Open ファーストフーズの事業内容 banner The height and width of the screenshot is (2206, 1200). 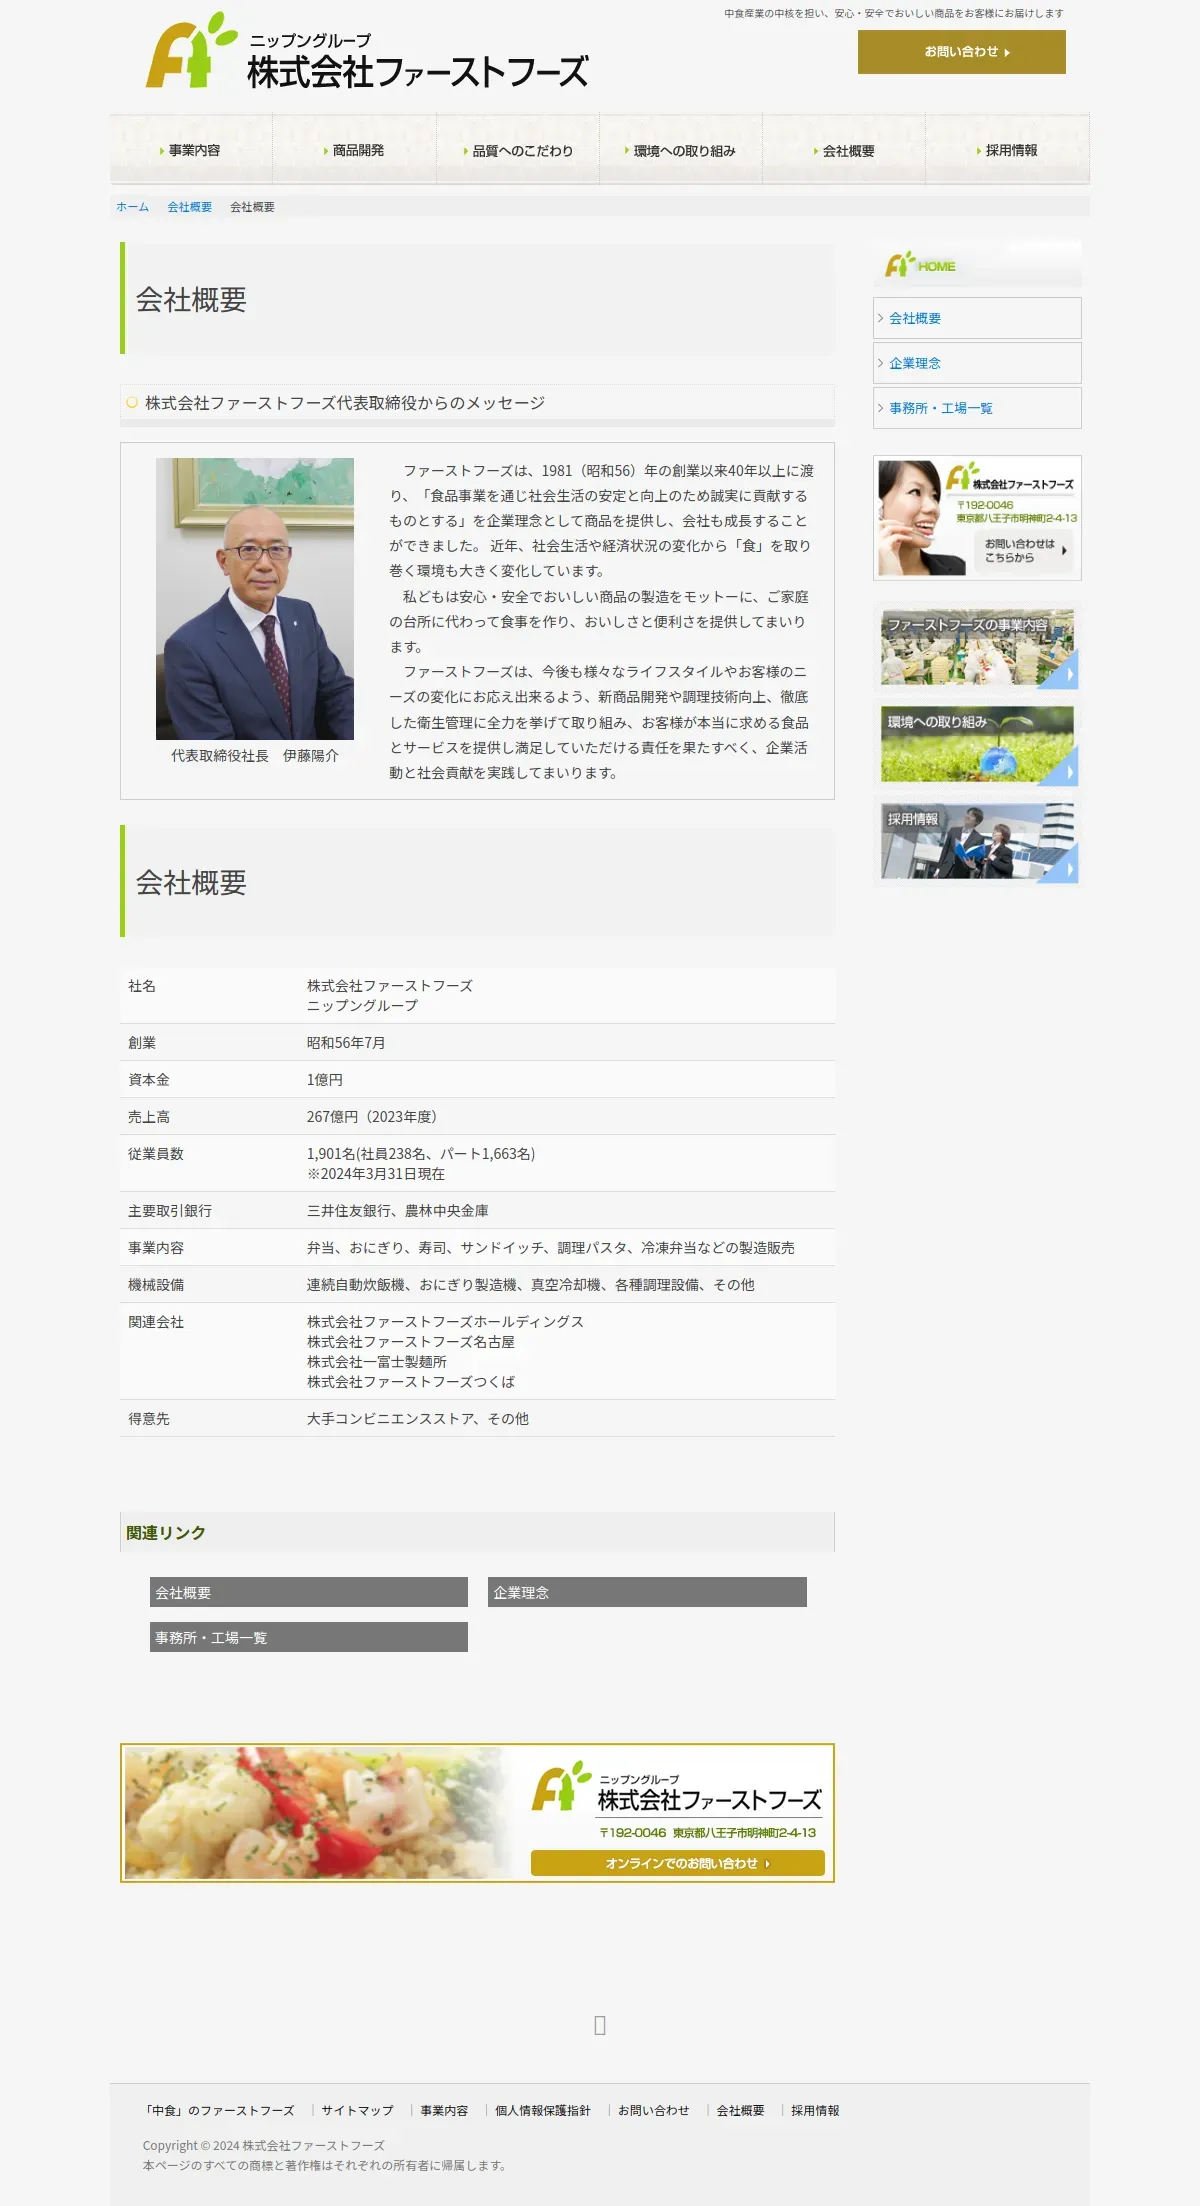pos(978,648)
